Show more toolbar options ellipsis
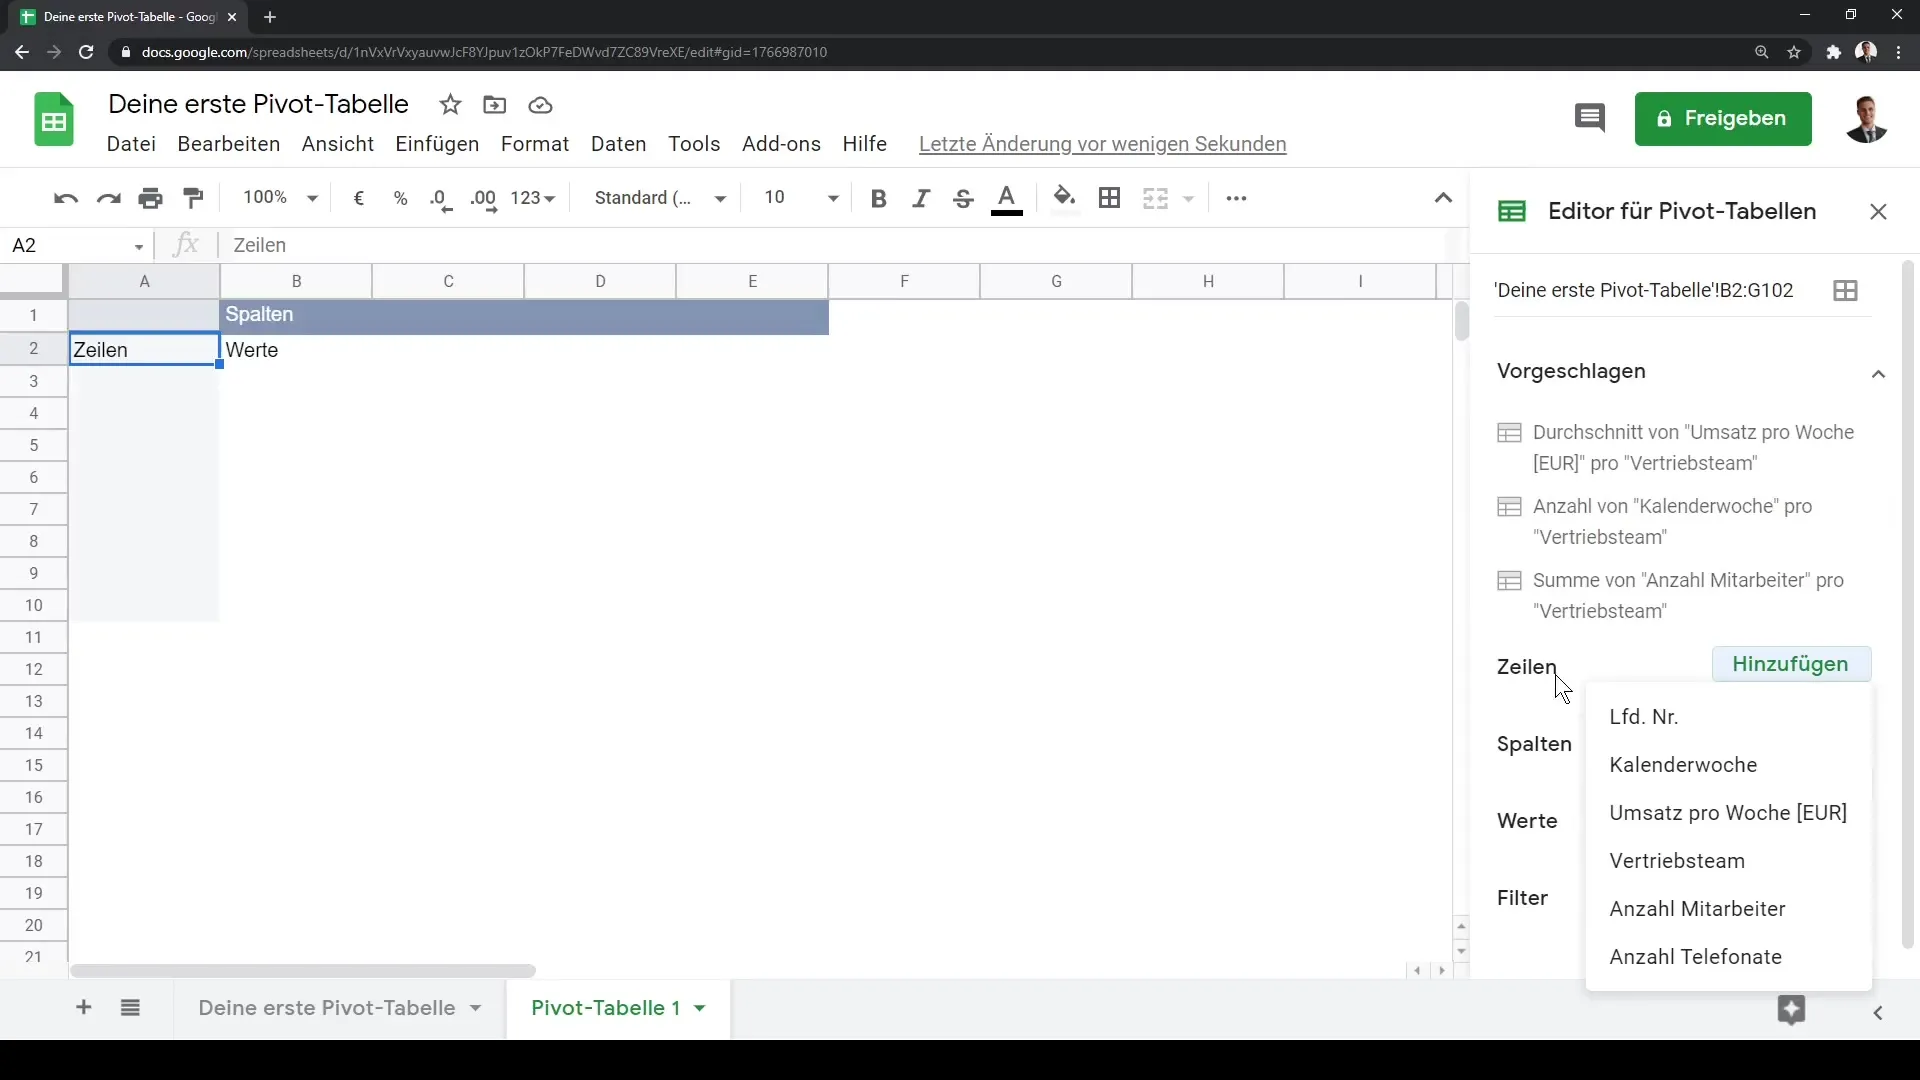 pyautogui.click(x=1237, y=198)
